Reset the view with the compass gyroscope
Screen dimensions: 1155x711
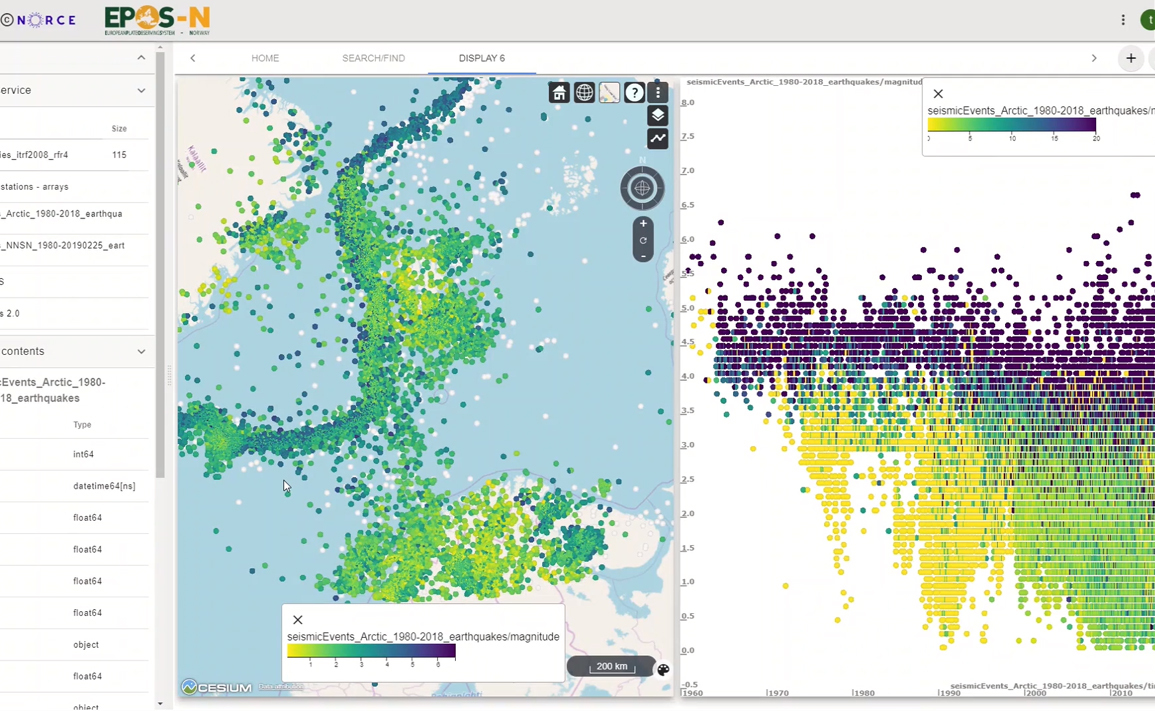click(642, 188)
